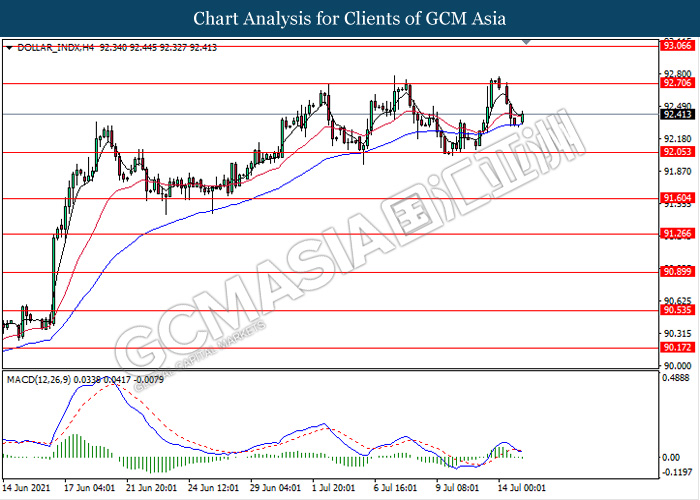
Task: Click the 17 Jun 04:01 time label
Action: [x=90, y=488]
